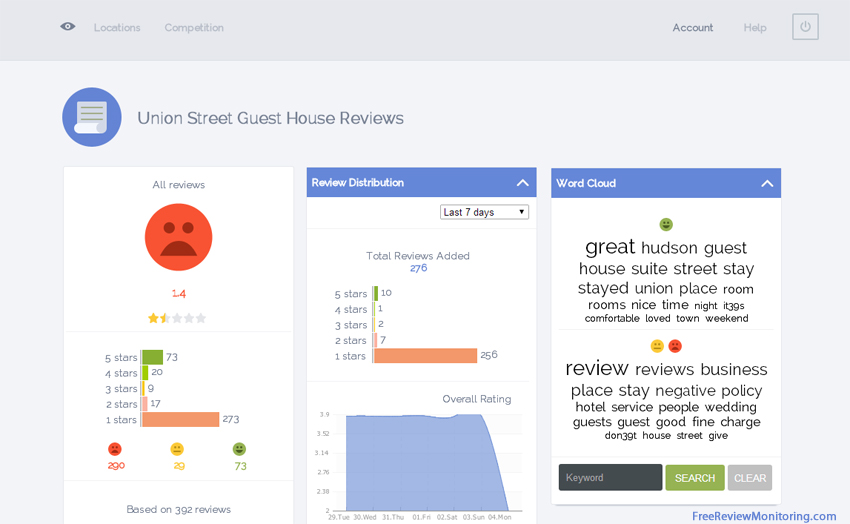Click the 1.4 rating score
Viewport: 850px width, 524px height.
pyautogui.click(x=178, y=294)
